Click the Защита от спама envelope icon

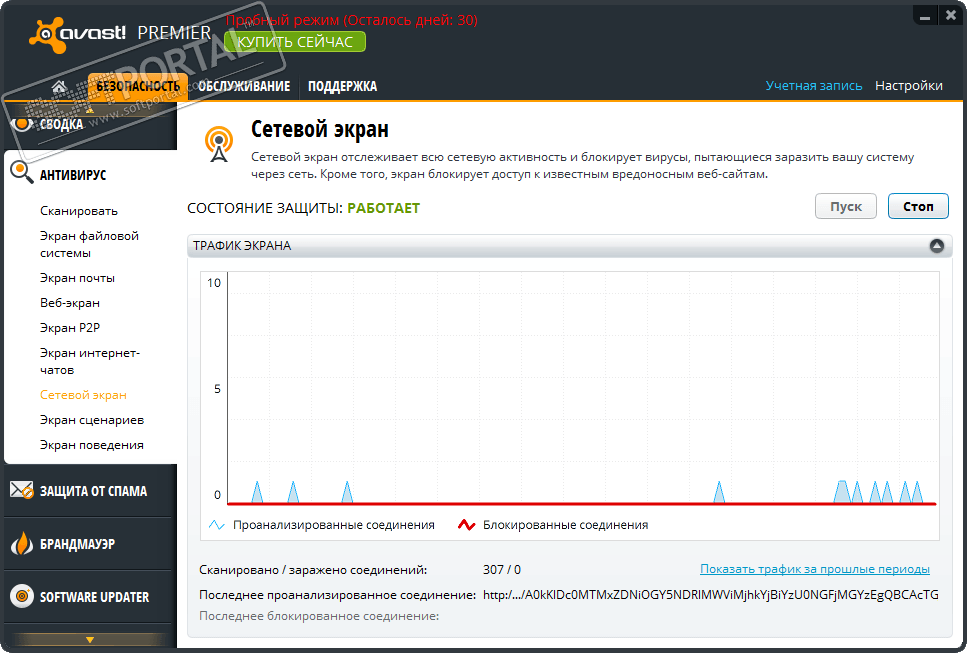coord(22,490)
